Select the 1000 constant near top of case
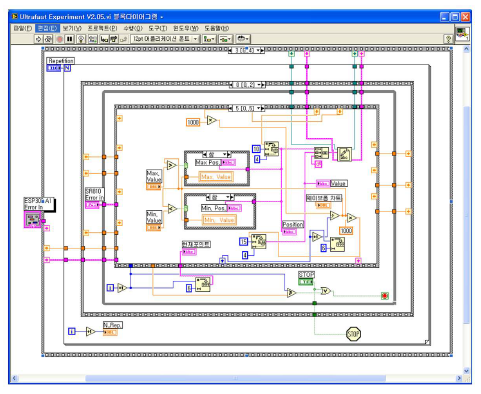 193,122
